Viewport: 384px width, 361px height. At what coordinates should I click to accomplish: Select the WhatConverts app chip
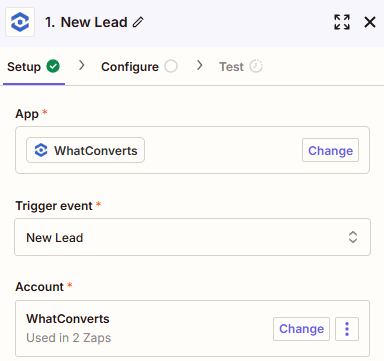[85, 150]
